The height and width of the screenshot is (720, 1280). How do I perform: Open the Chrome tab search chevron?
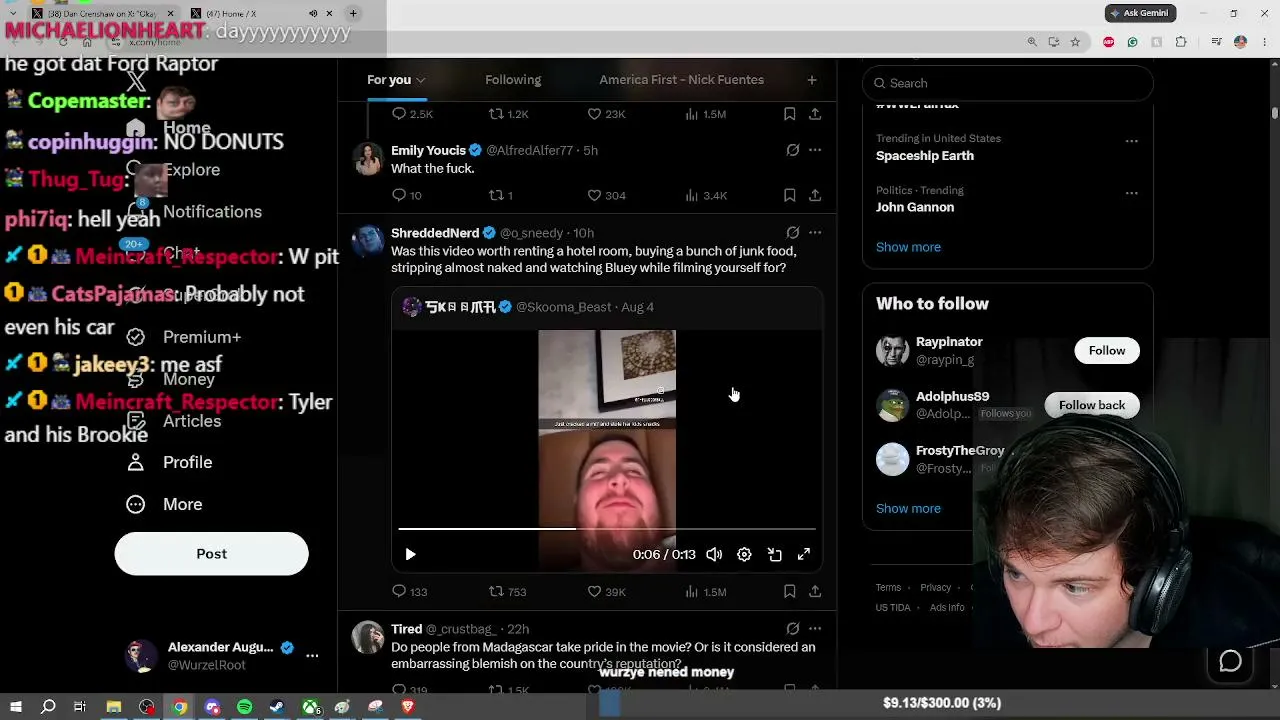[x=13, y=13]
